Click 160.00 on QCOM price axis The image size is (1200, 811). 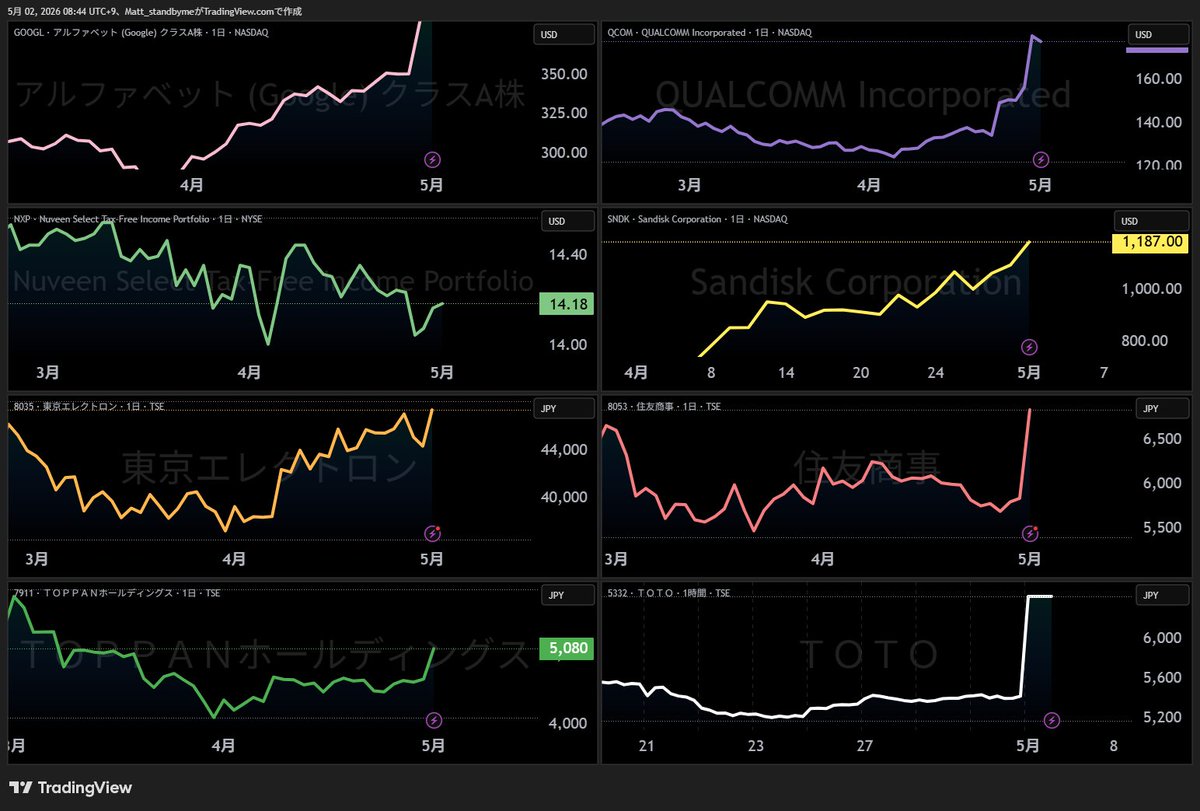(1160, 78)
